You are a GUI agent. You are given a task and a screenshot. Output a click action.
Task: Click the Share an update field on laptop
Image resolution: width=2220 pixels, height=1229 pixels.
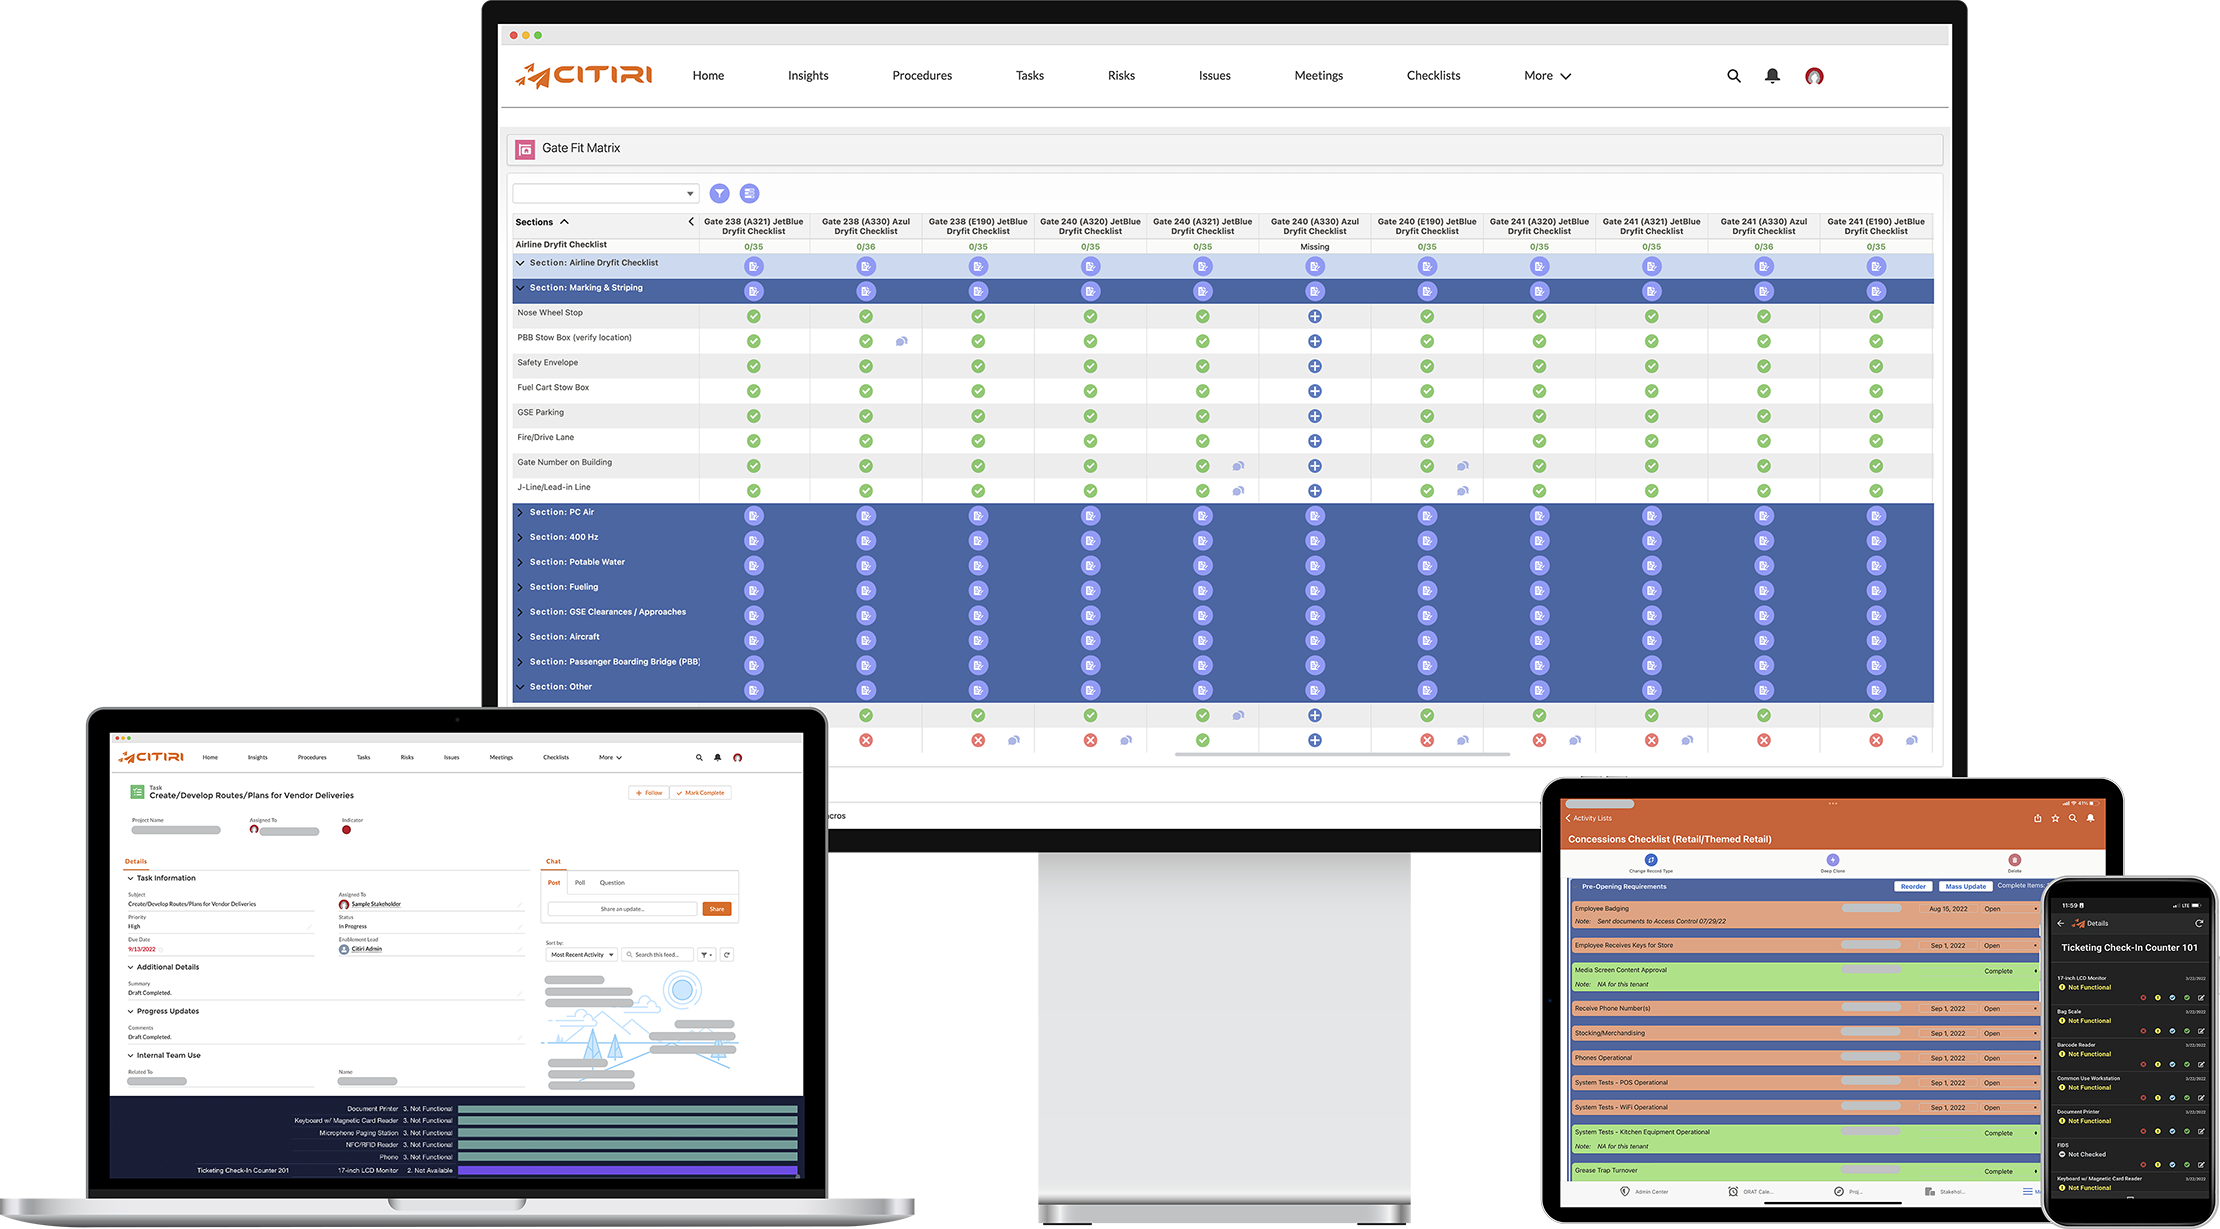click(x=622, y=909)
